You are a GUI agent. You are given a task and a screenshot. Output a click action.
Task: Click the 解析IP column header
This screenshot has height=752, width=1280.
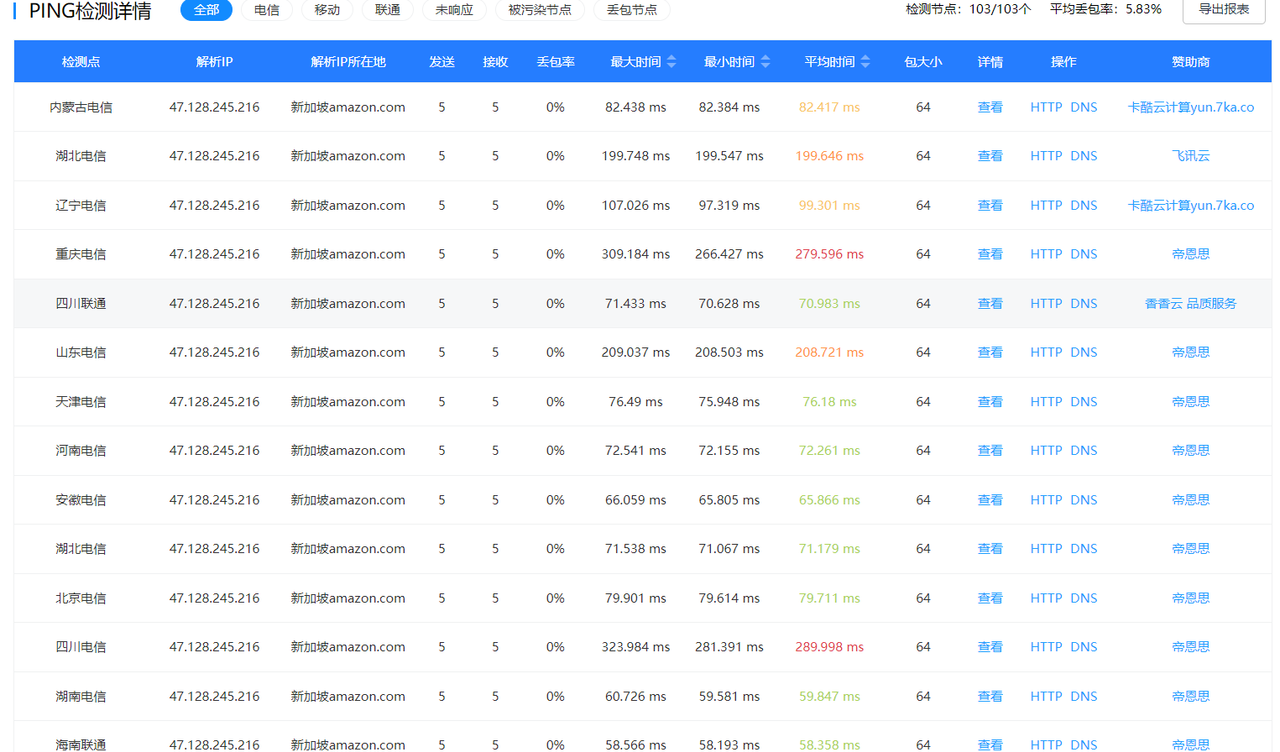click(214, 62)
